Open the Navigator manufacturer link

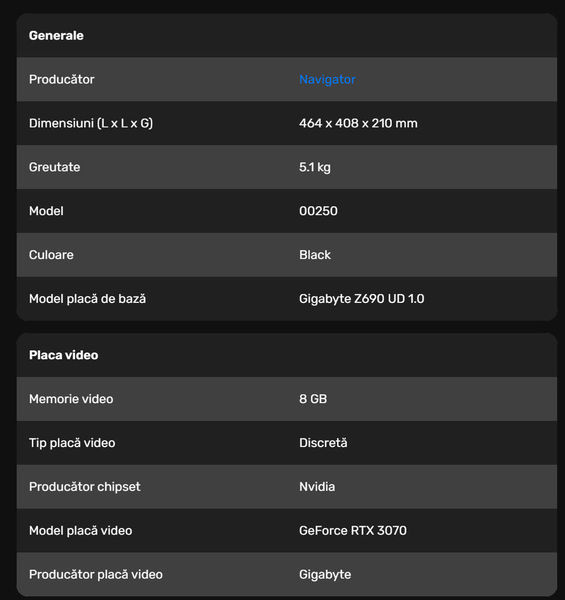pyautogui.click(x=327, y=80)
